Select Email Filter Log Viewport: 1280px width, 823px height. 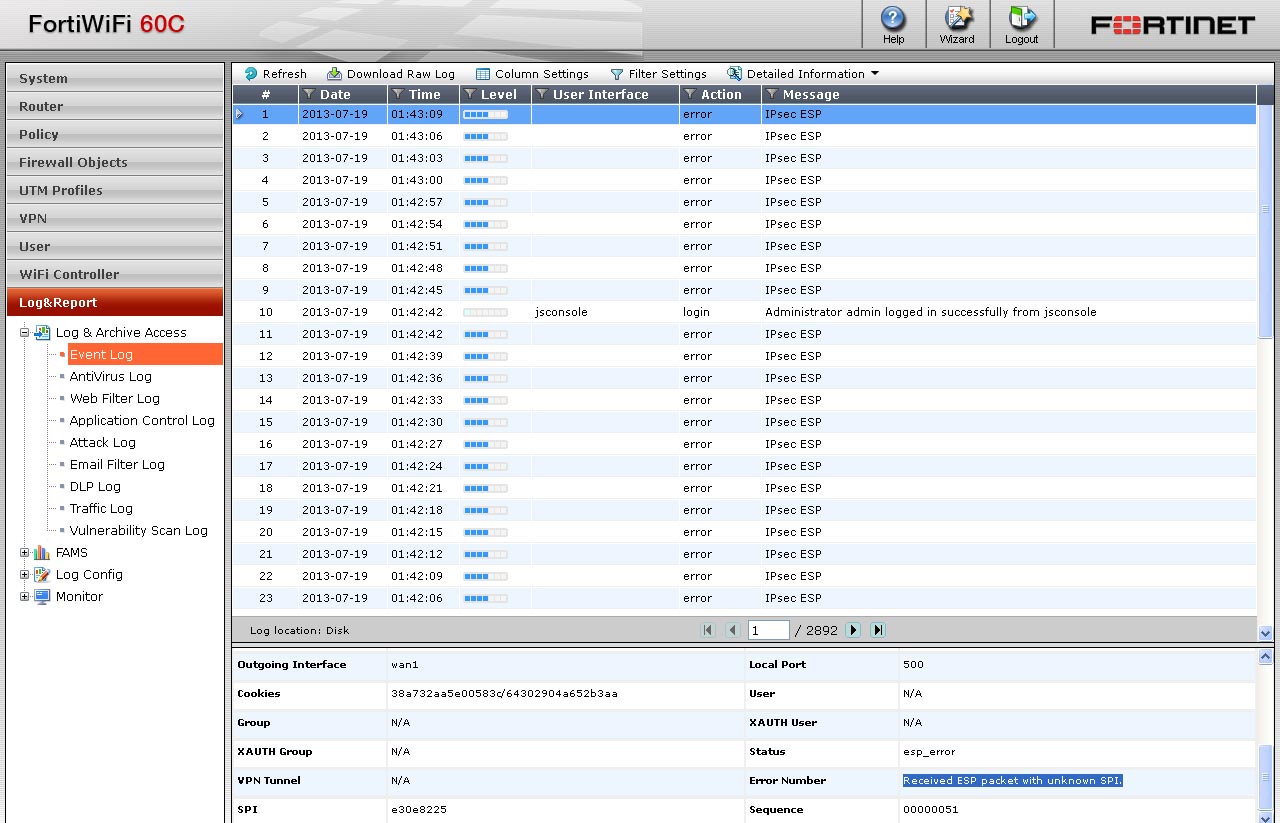pyautogui.click(x=117, y=465)
